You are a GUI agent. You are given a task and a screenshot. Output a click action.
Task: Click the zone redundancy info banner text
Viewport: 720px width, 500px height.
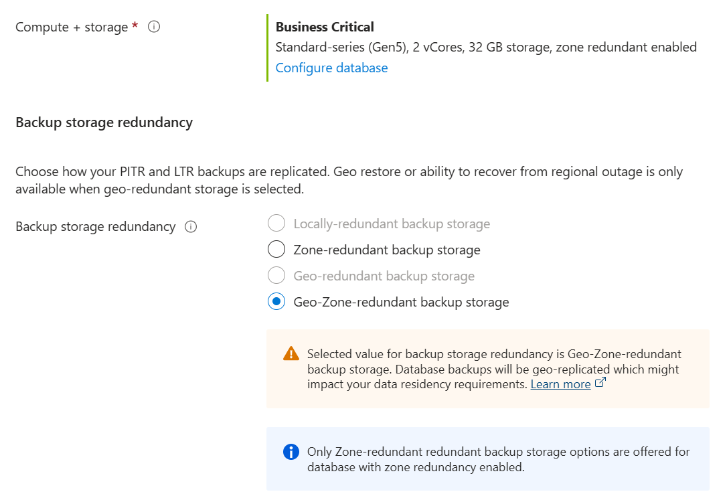pos(498,459)
